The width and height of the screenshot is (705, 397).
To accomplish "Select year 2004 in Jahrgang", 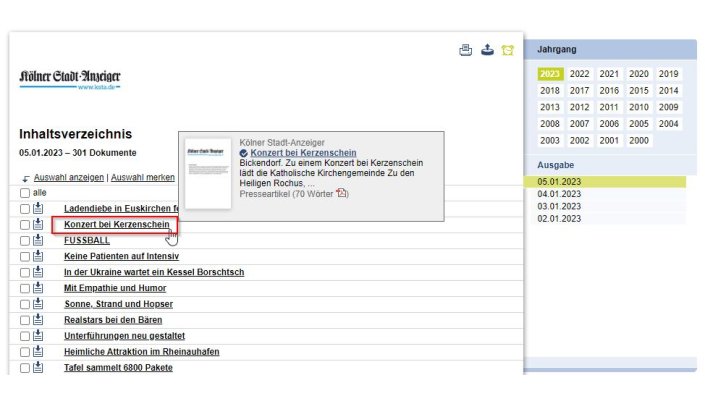I will (x=669, y=124).
